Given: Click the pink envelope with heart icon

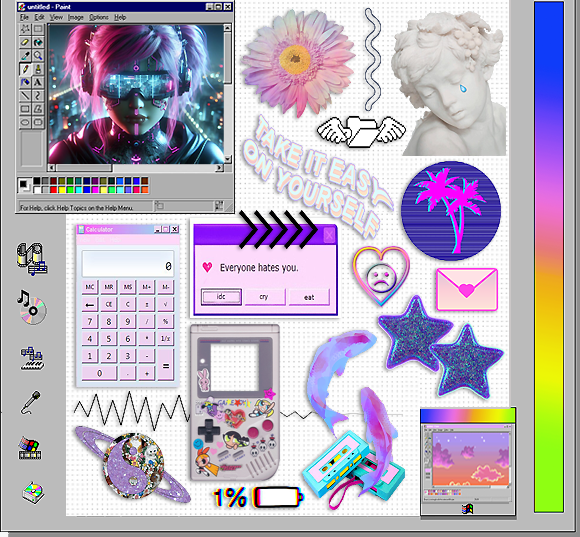Looking at the screenshot, I should 467,290.
